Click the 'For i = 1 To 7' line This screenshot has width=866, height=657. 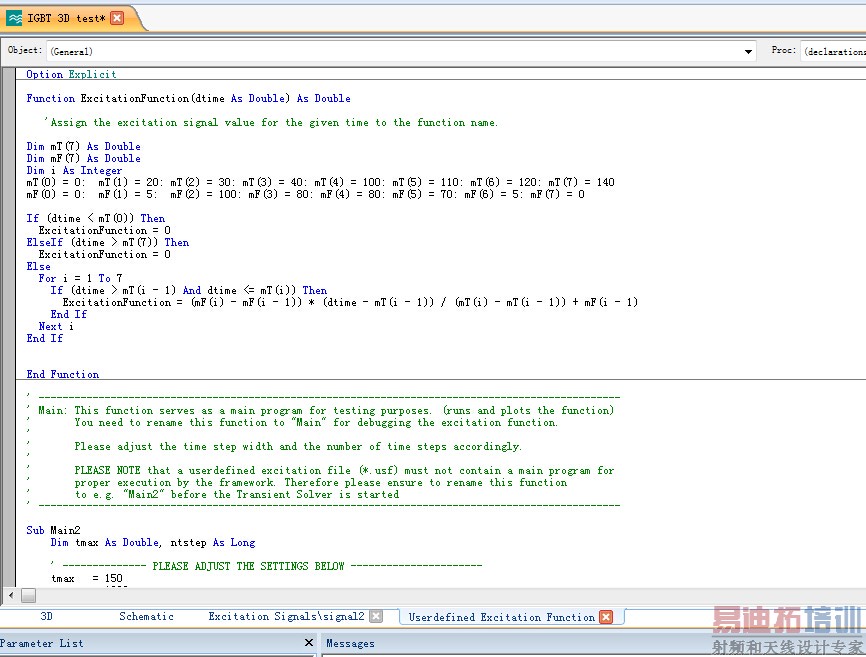click(80, 278)
